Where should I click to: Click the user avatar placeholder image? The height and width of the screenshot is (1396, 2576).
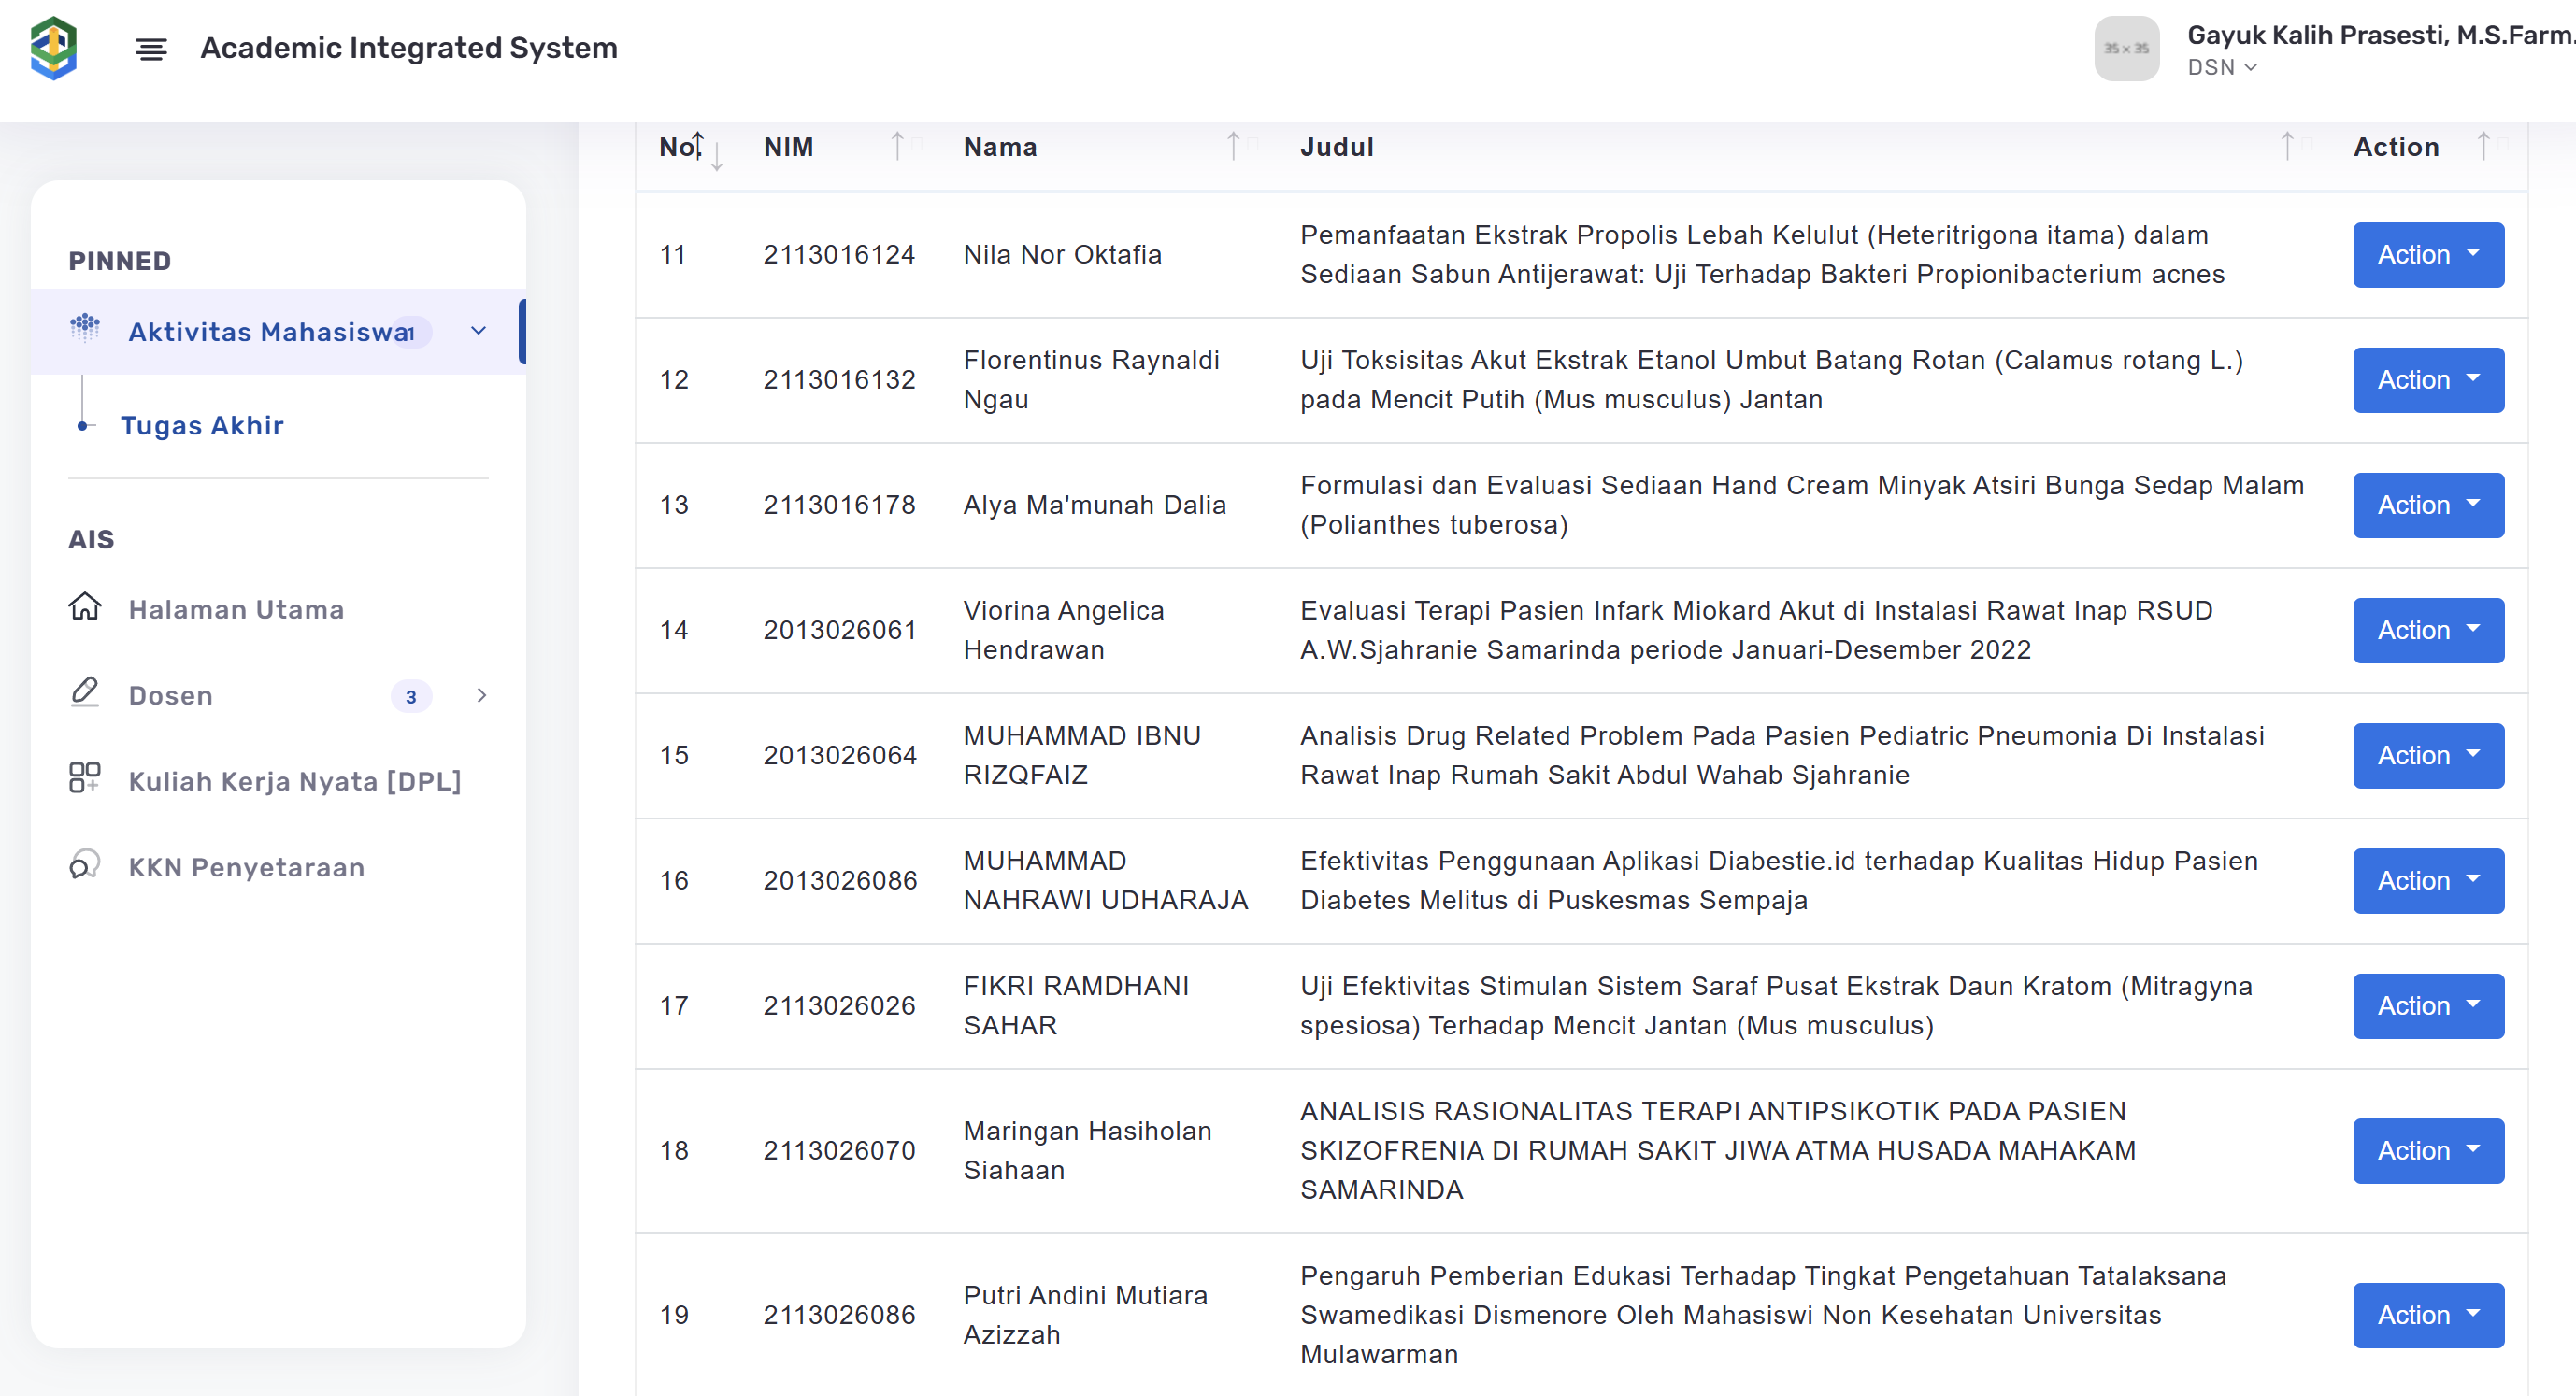(x=2126, y=48)
